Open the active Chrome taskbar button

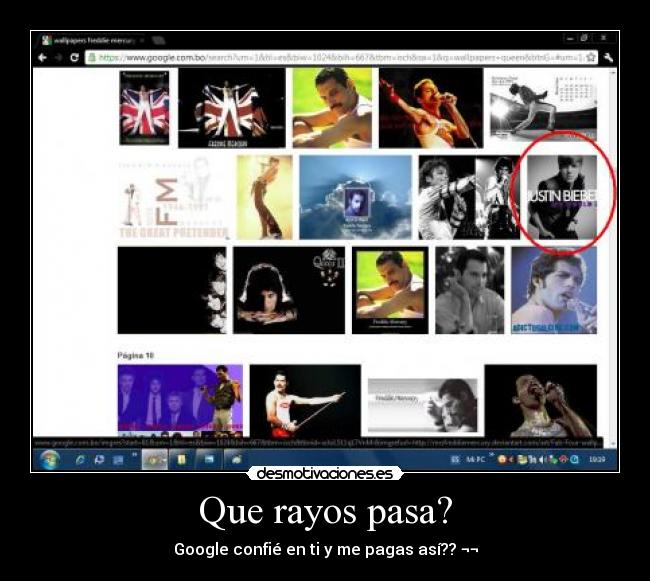point(155,459)
